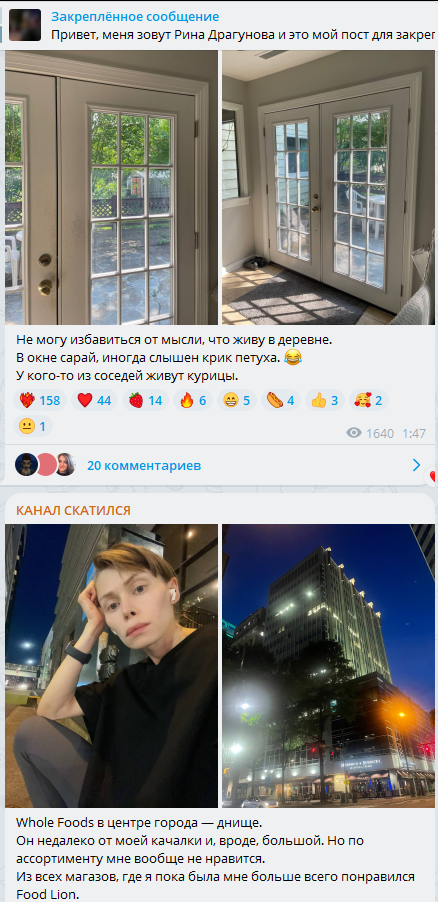Click the pinned message thumbnail image
The width and height of the screenshot is (438, 902).
[25, 25]
